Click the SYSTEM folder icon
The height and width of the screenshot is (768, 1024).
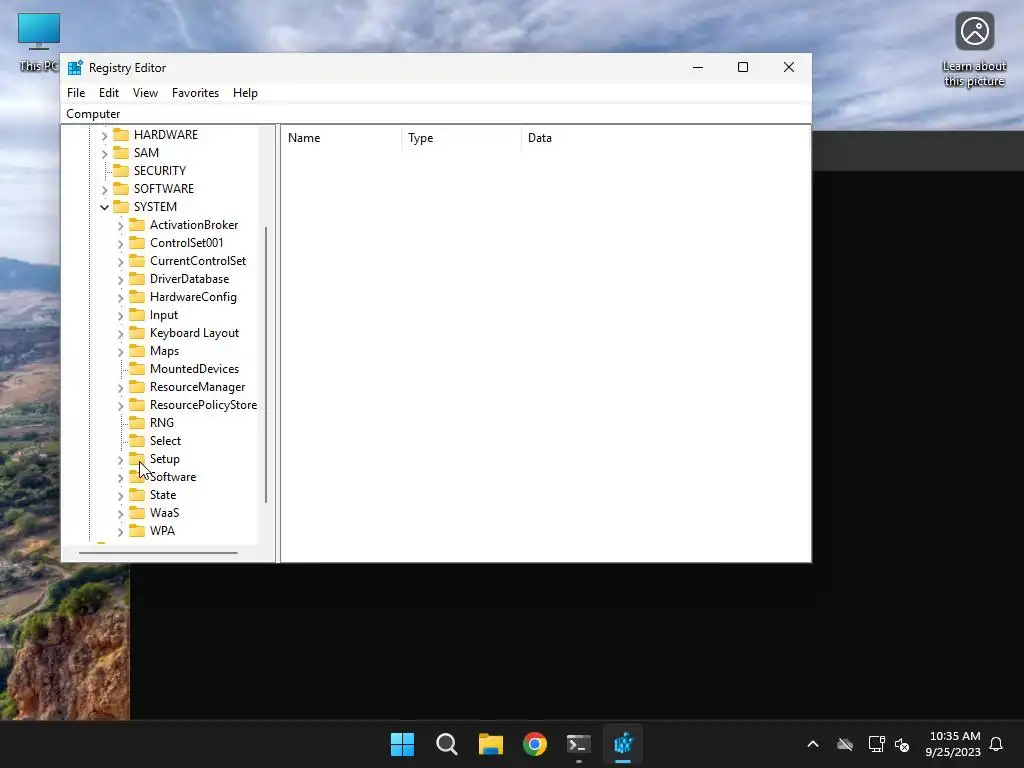121,206
